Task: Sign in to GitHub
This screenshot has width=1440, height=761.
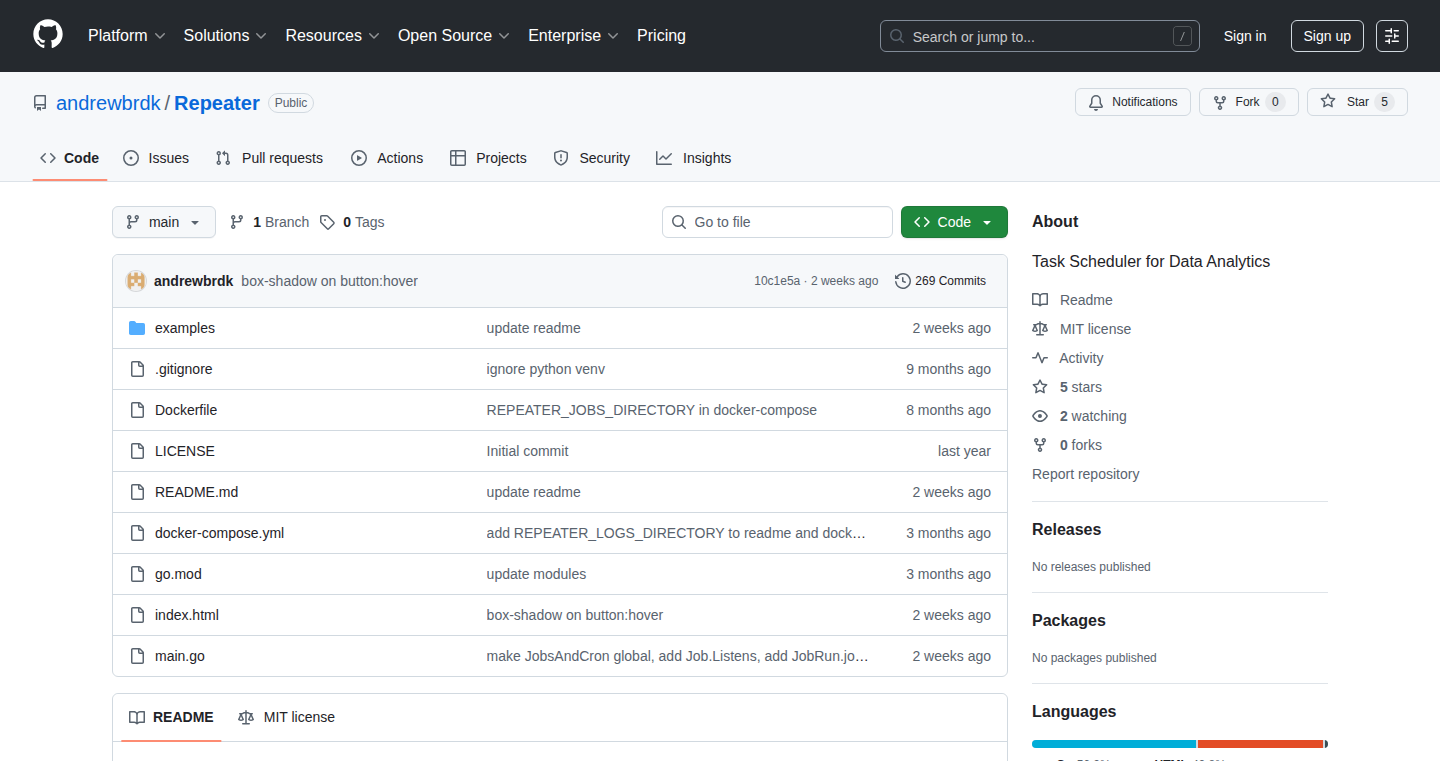Action: tap(1245, 36)
